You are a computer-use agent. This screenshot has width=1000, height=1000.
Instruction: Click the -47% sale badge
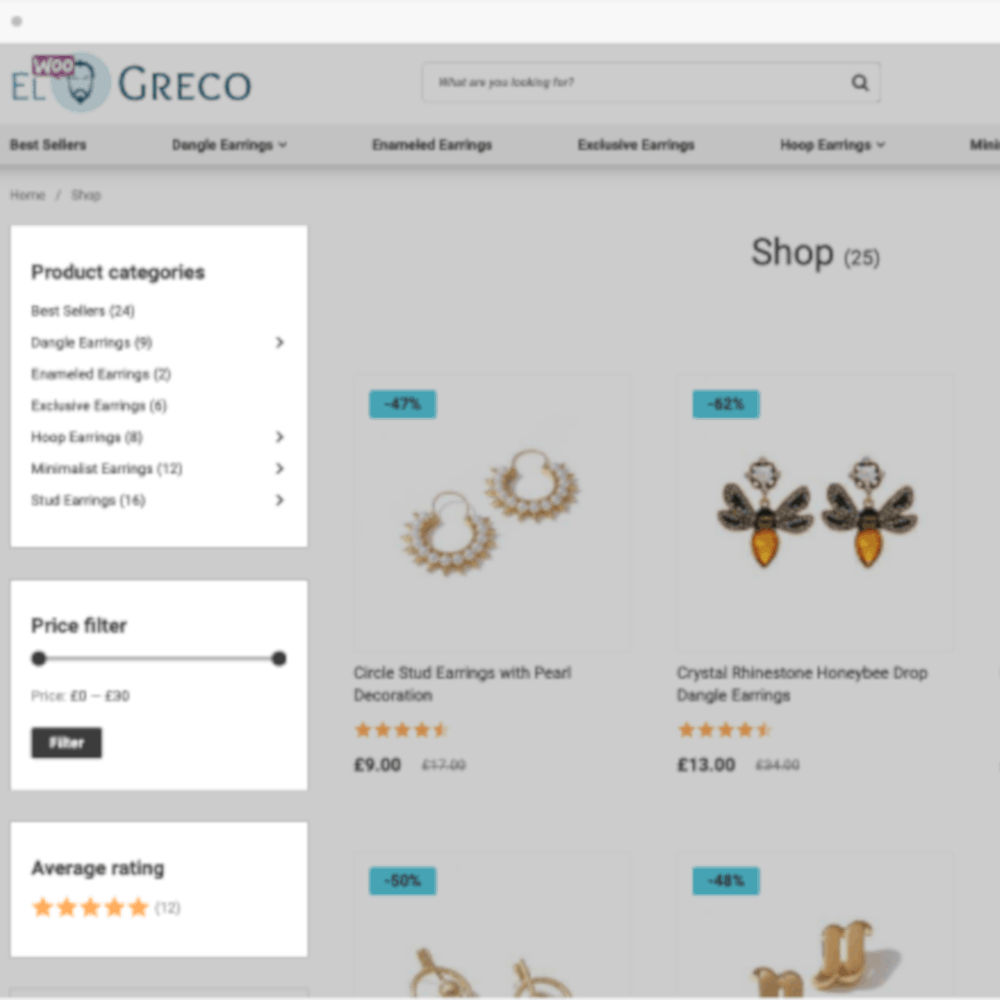(402, 404)
